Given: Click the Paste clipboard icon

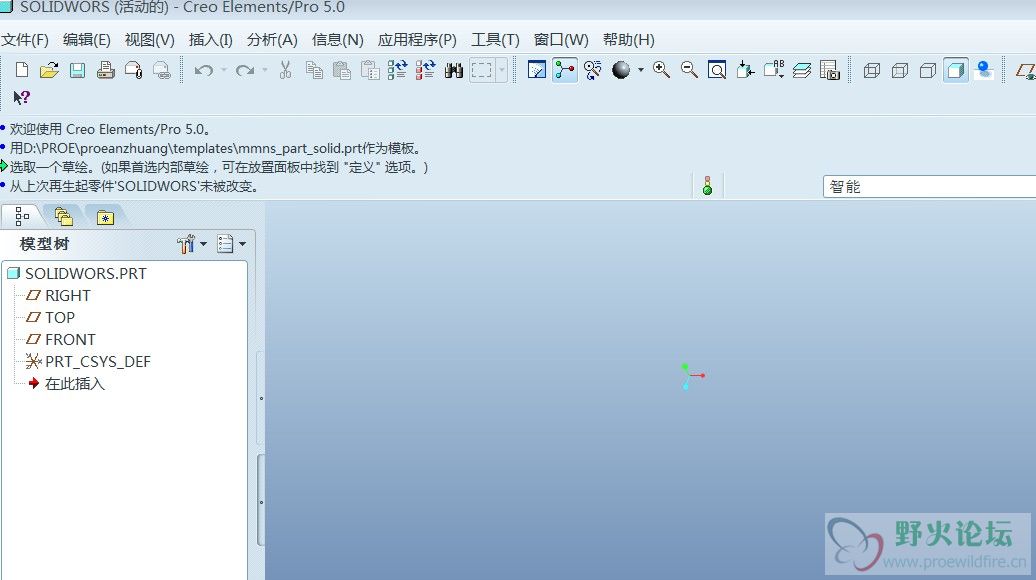Looking at the screenshot, I should click(342, 70).
